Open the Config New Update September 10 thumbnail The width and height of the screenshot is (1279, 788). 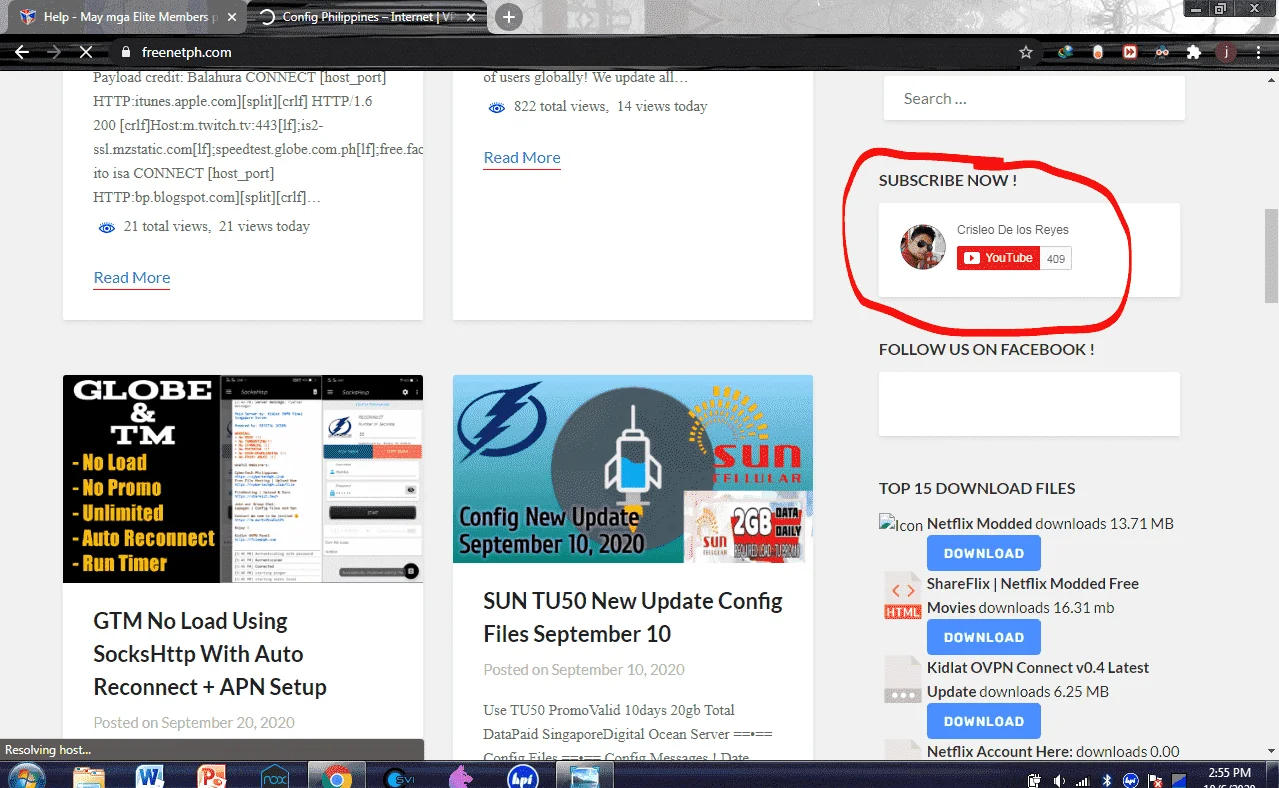(633, 469)
